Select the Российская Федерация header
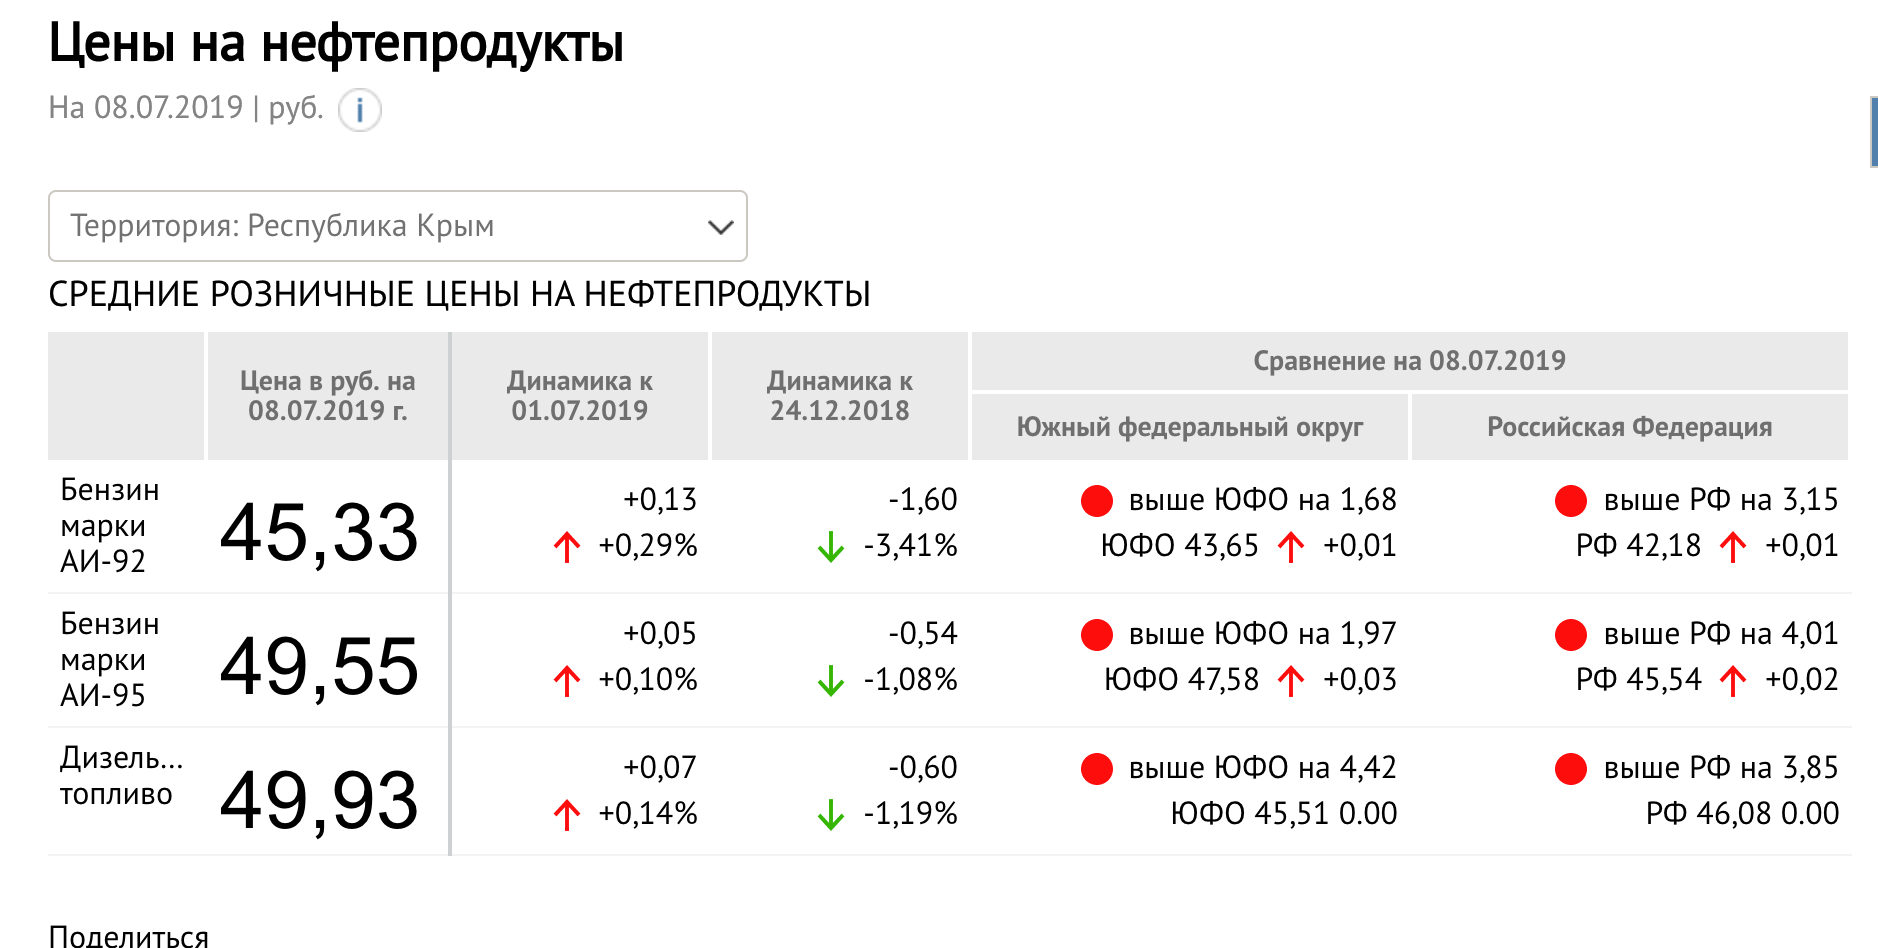The image size is (1878, 948). tap(1630, 427)
